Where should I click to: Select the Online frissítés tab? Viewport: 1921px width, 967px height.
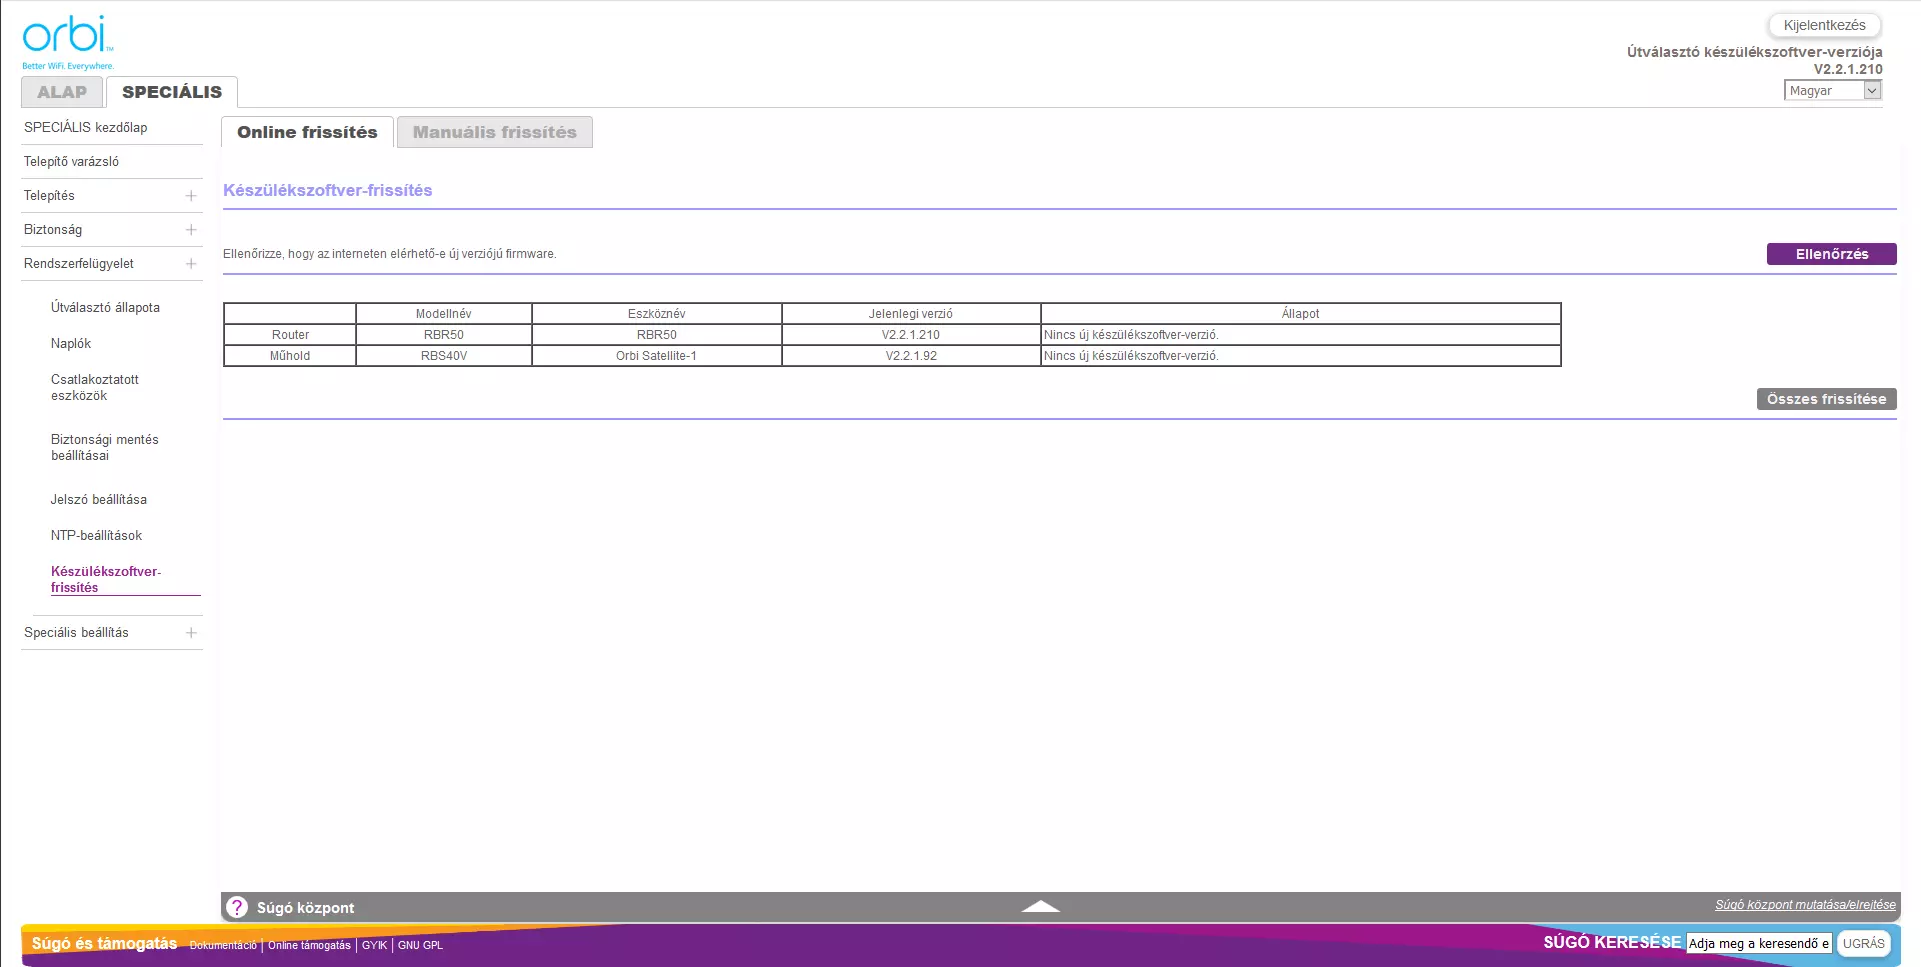tap(307, 132)
